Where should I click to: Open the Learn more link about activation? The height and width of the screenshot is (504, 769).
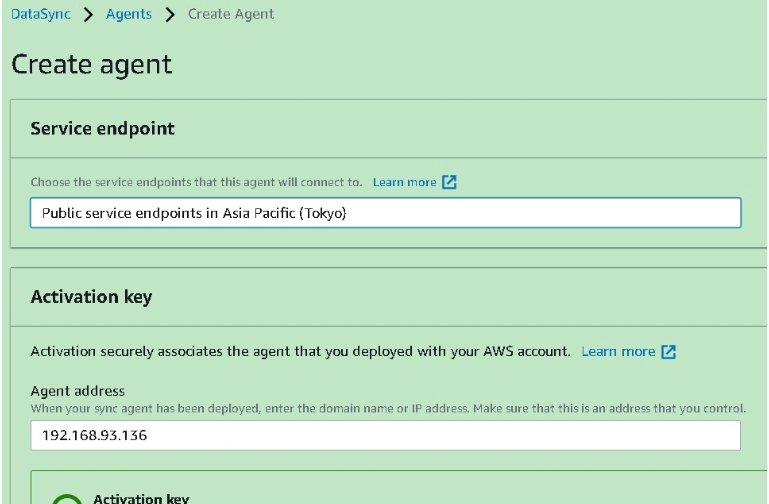tap(618, 352)
